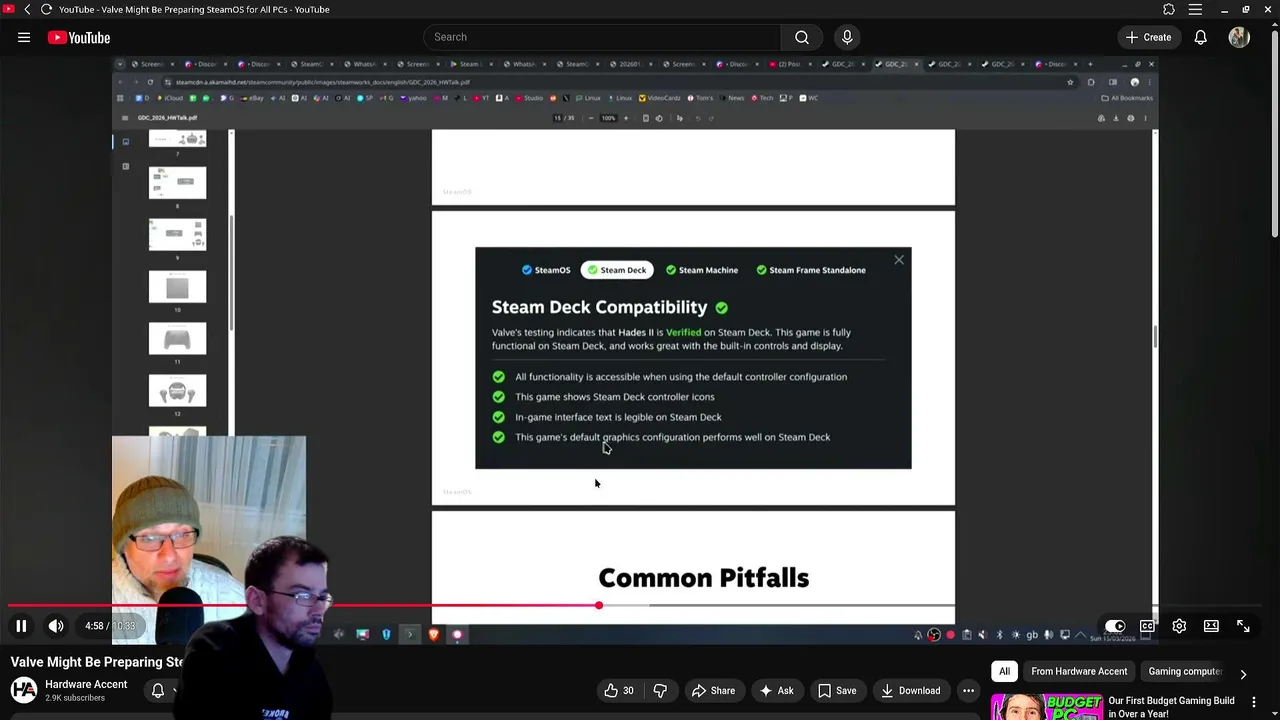Save the video to a playlist
This screenshot has width=1280, height=720.
pos(836,690)
